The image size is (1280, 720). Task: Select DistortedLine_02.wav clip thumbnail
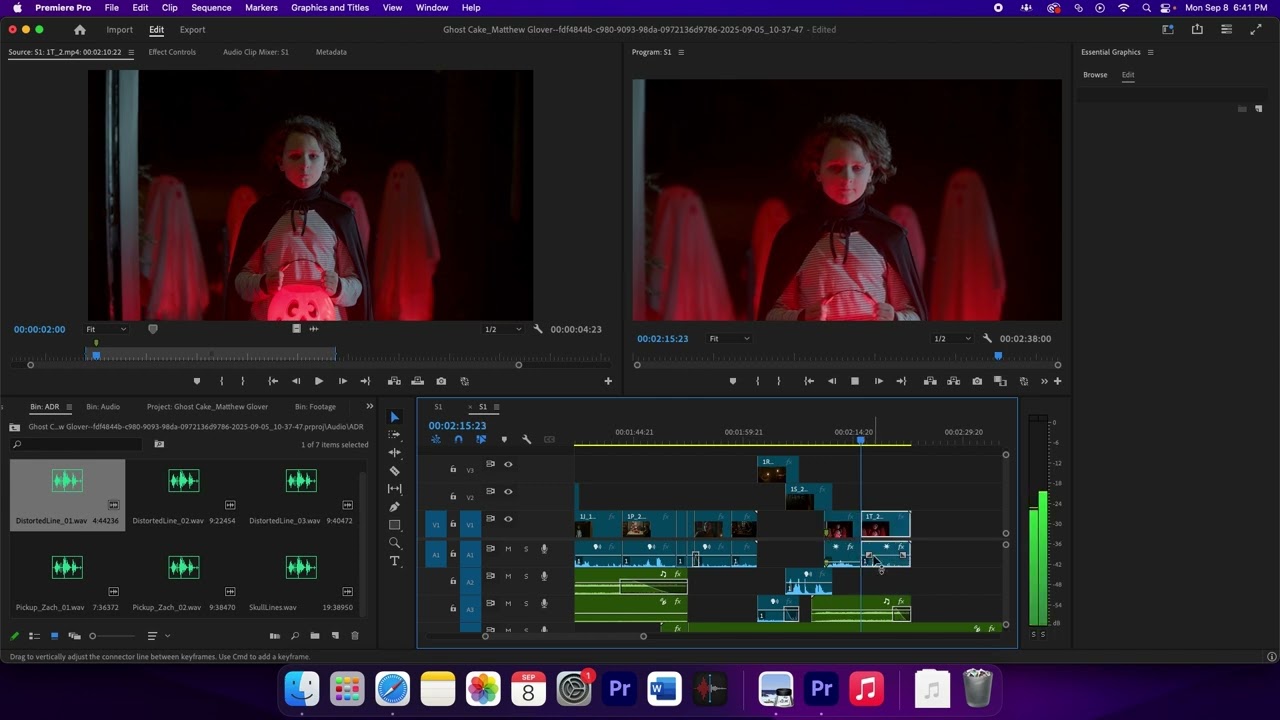pyautogui.click(x=184, y=481)
